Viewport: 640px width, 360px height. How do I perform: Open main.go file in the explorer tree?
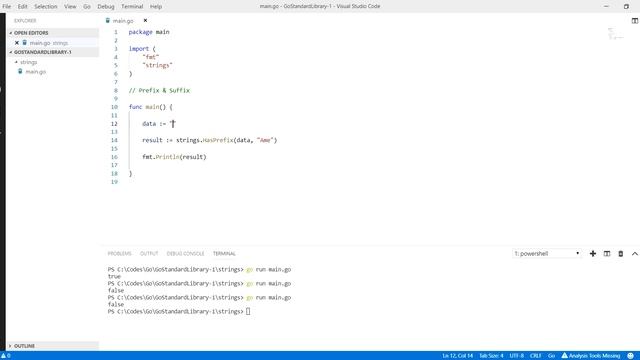coord(36,71)
